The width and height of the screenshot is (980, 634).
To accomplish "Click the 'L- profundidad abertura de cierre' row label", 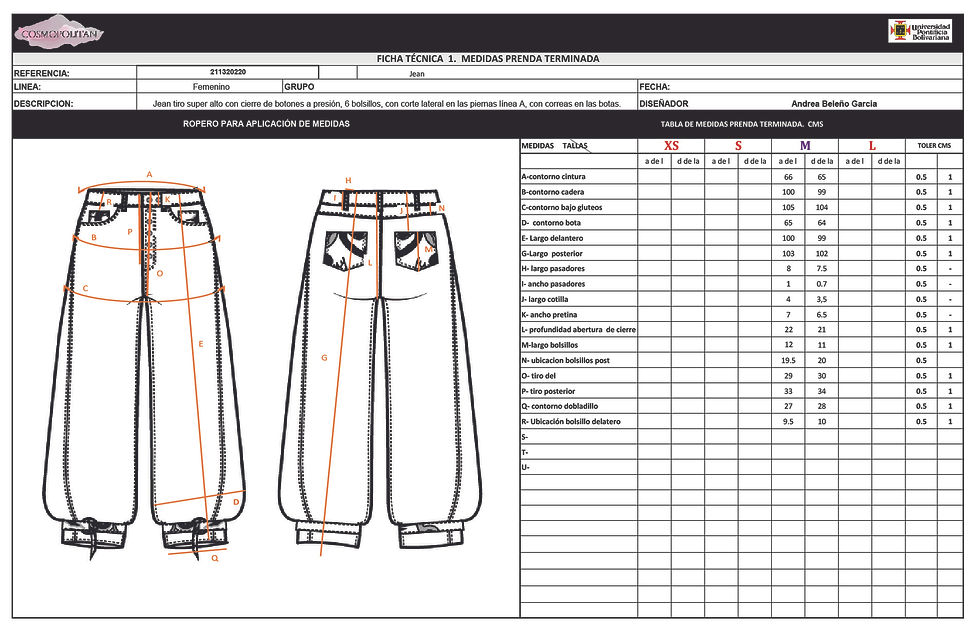I will pos(579,330).
